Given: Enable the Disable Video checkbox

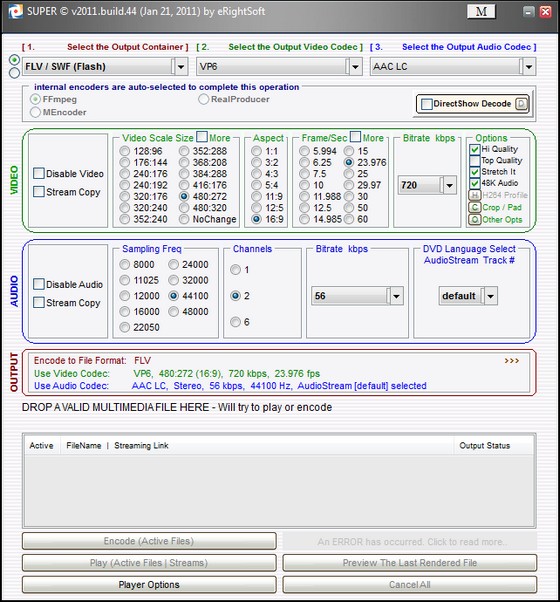Looking at the screenshot, I should [x=39, y=174].
